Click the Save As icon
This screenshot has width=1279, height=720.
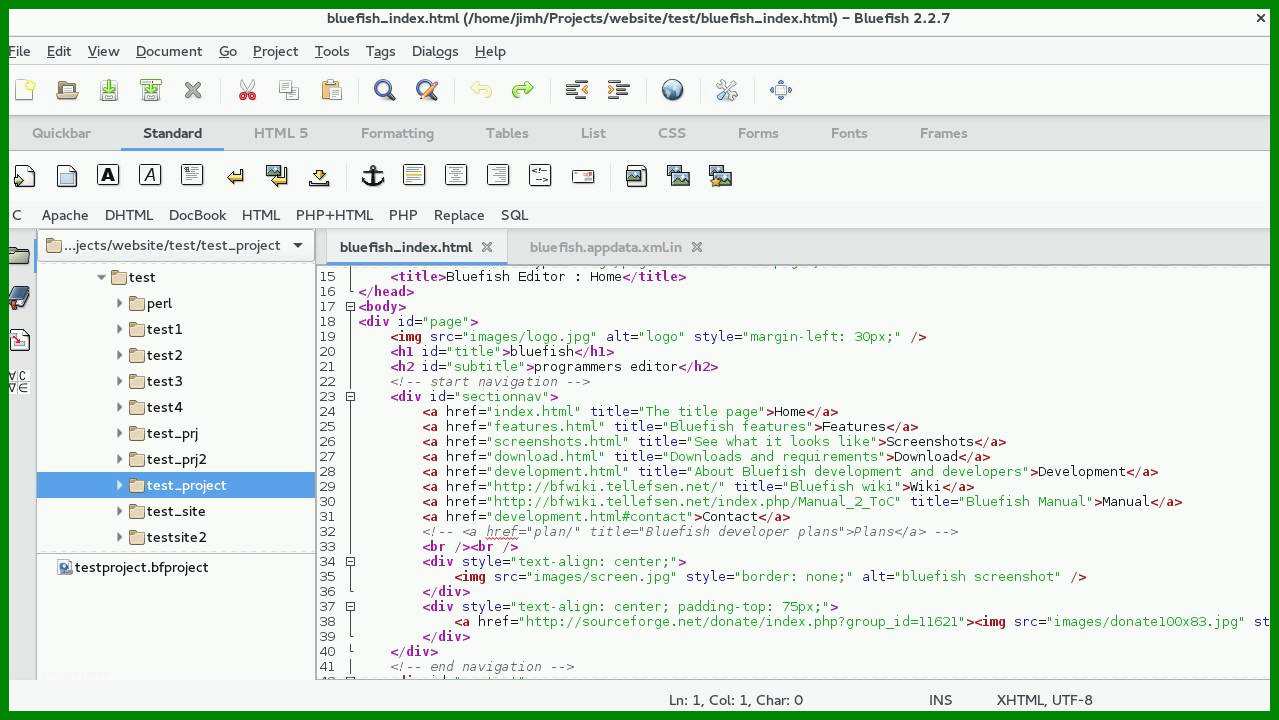tap(151, 90)
